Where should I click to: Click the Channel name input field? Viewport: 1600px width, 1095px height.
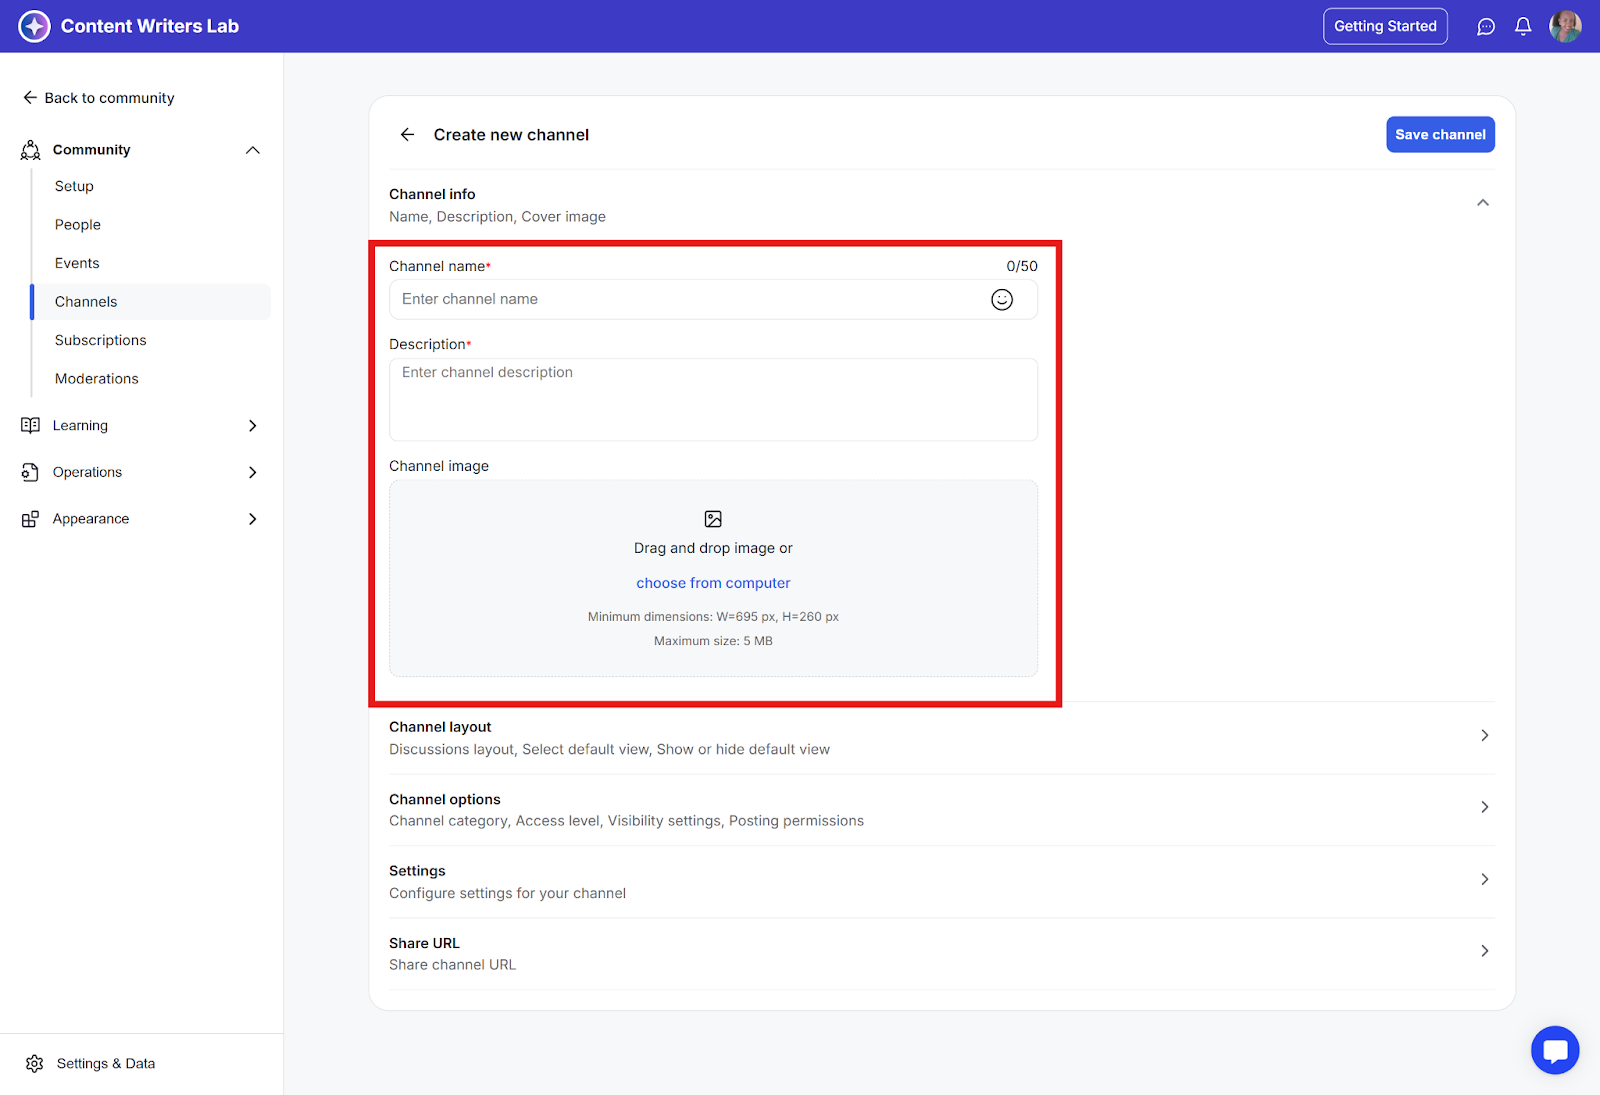pos(690,300)
